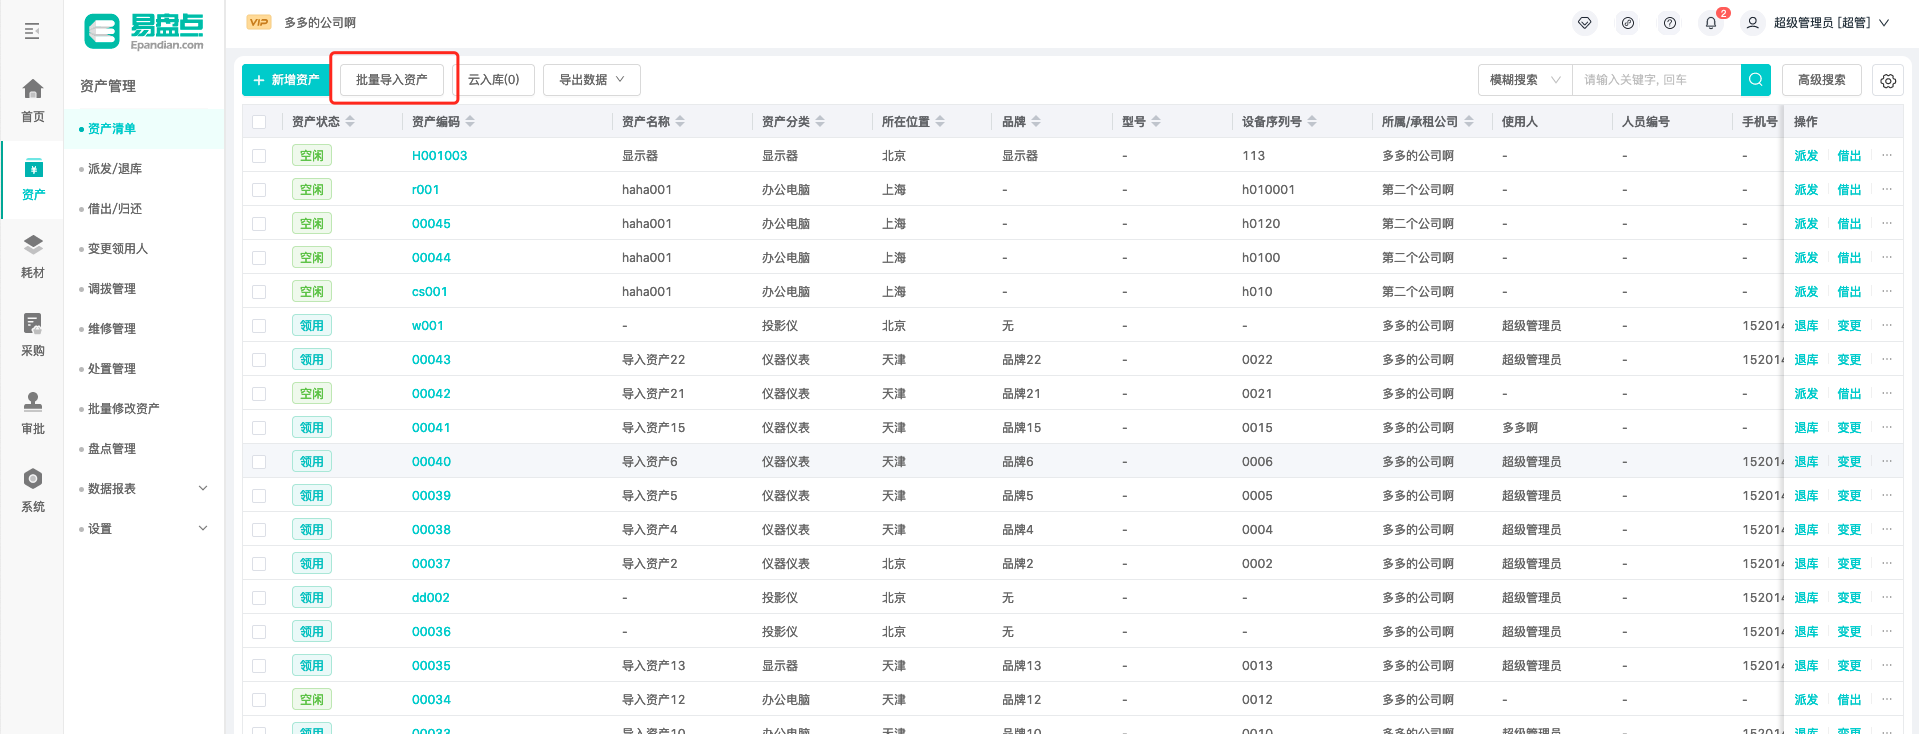Check the box for asset 00034
Viewport: 1919px width, 734px height.
[259, 700]
